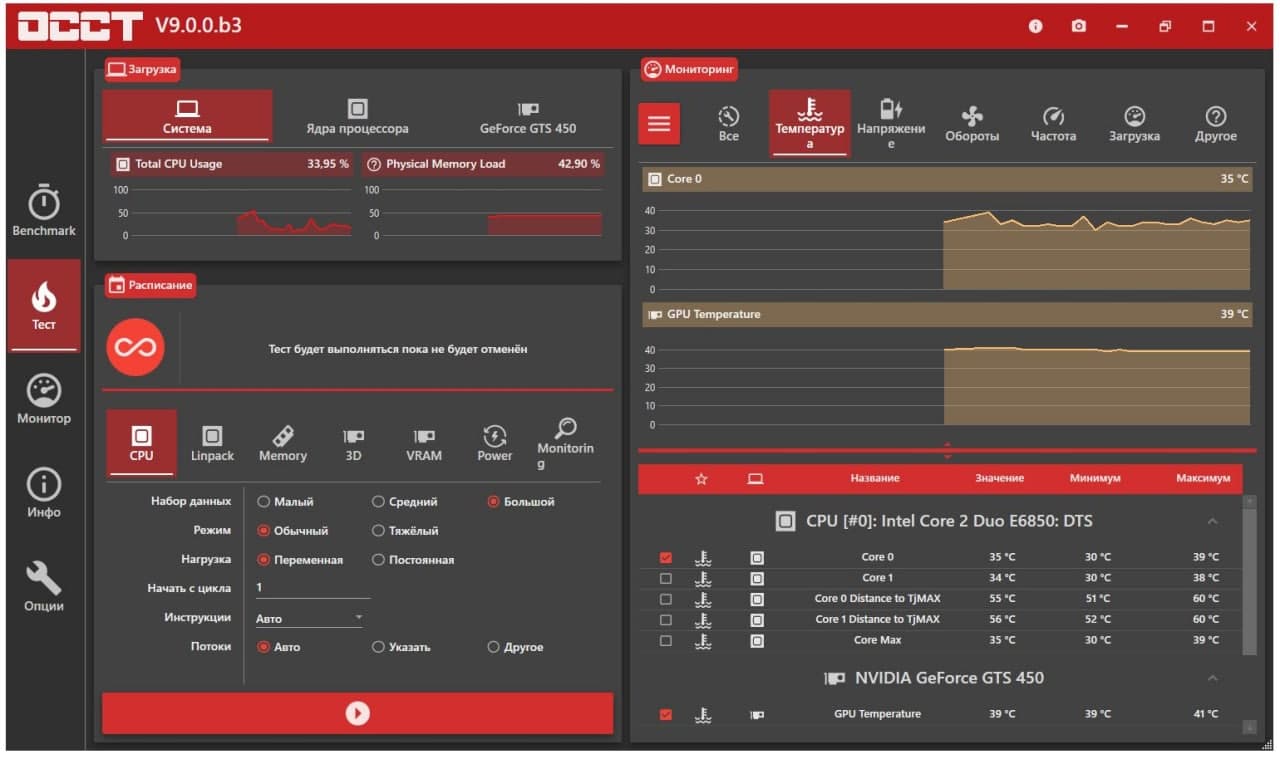The image size is (1280, 759).
Task: Select the Обороты fan tab
Action: 972,124
